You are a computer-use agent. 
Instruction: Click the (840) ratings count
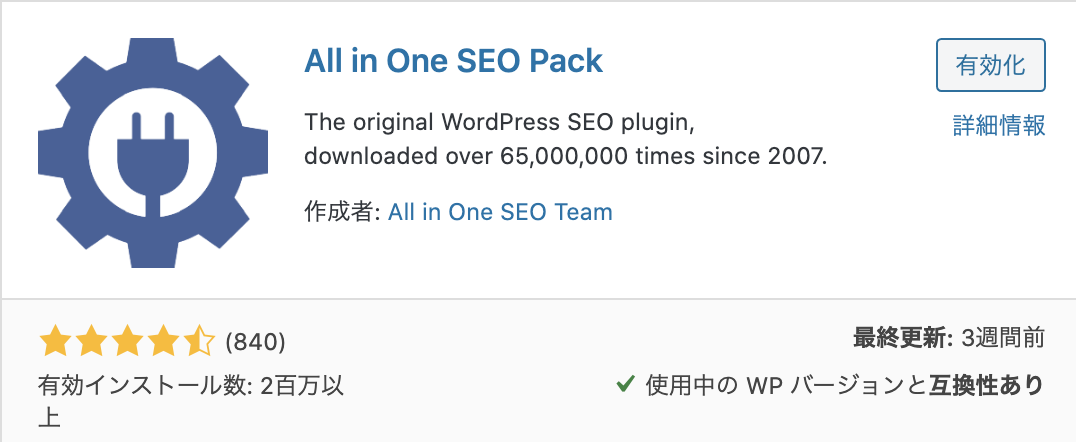click(x=255, y=342)
